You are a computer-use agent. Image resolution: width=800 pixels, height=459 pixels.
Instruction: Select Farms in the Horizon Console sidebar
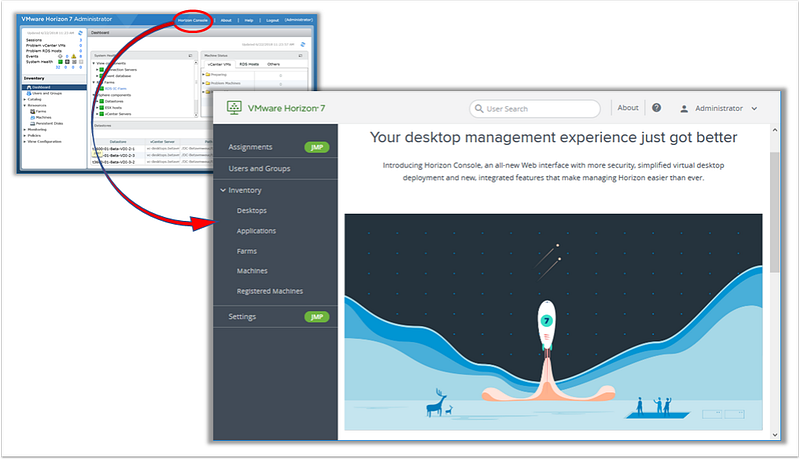(246, 251)
